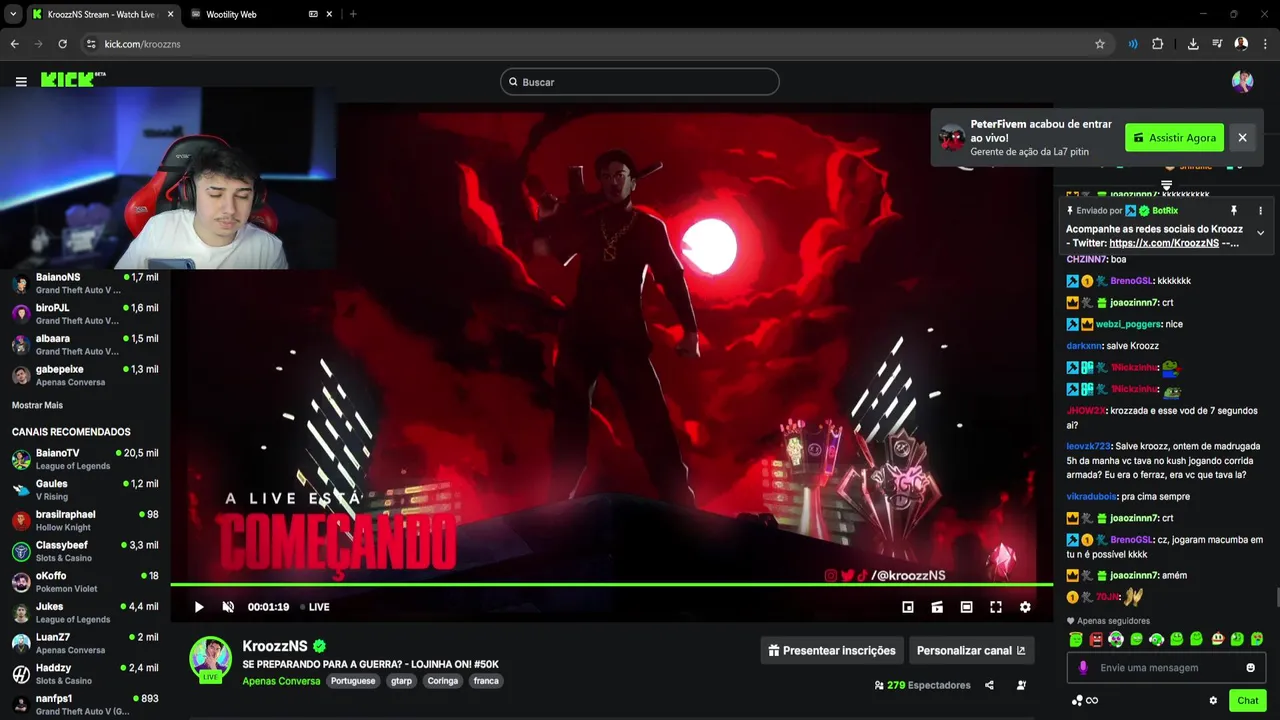Open the x.com/KroozzNS link
Viewport: 1280px width, 720px height.
(1164, 243)
